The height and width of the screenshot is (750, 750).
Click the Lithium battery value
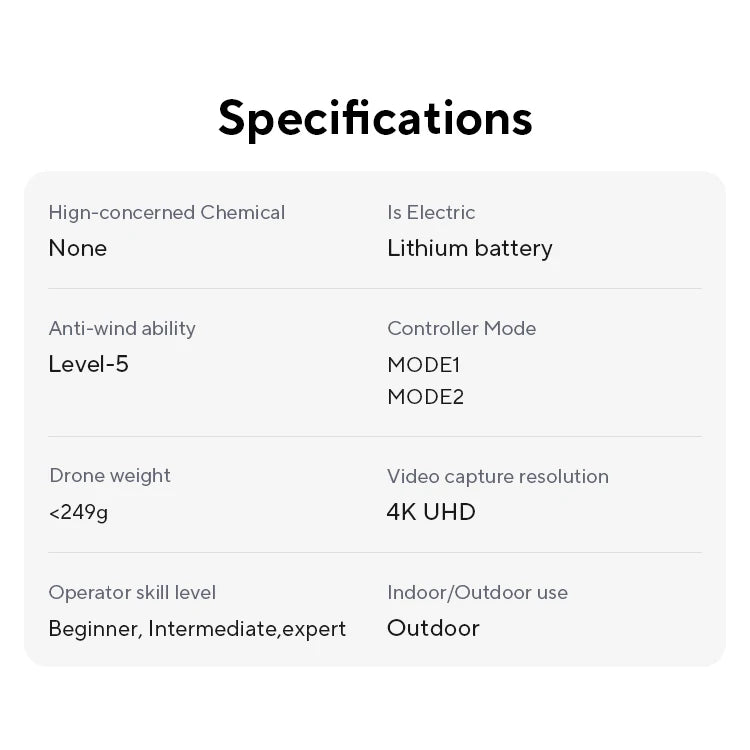click(x=469, y=248)
